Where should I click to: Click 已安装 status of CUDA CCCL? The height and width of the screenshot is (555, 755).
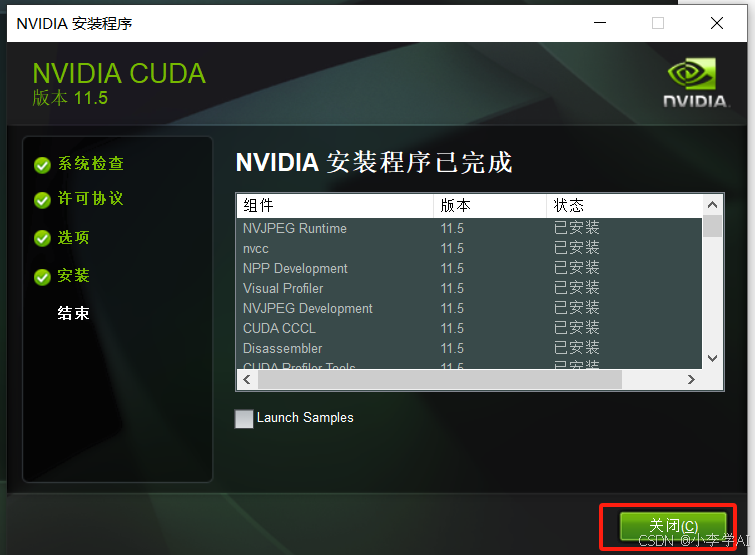[x=576, y=328]
